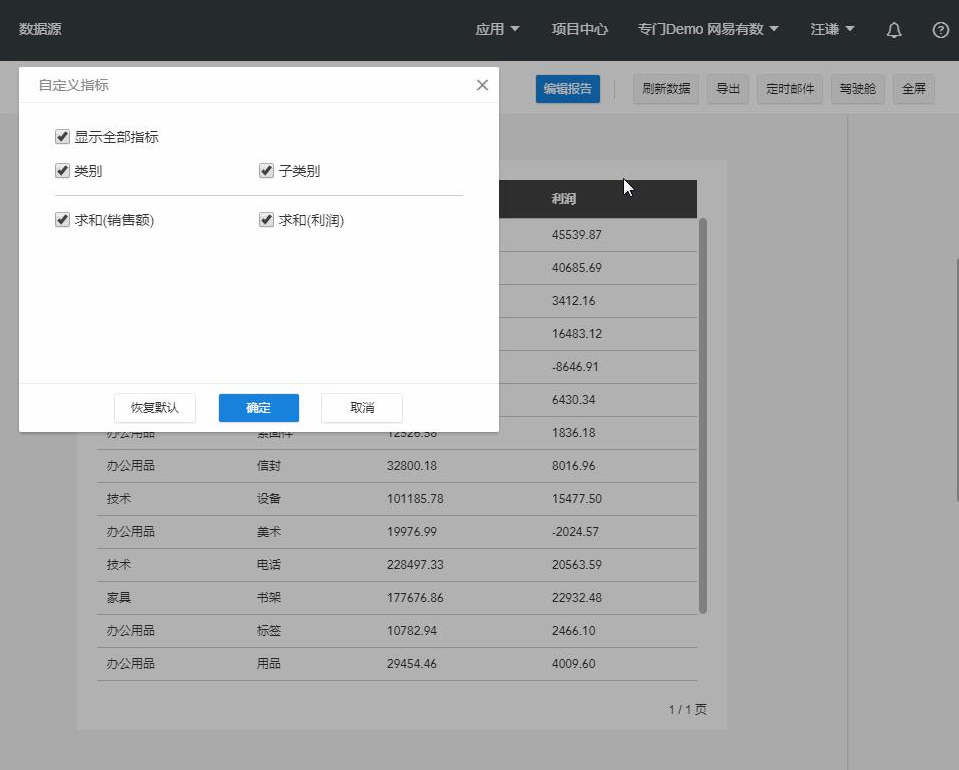
Task: Toggle the 显示全部指标 checkbox
Action: pyautogui.click(x=63, y=137)
